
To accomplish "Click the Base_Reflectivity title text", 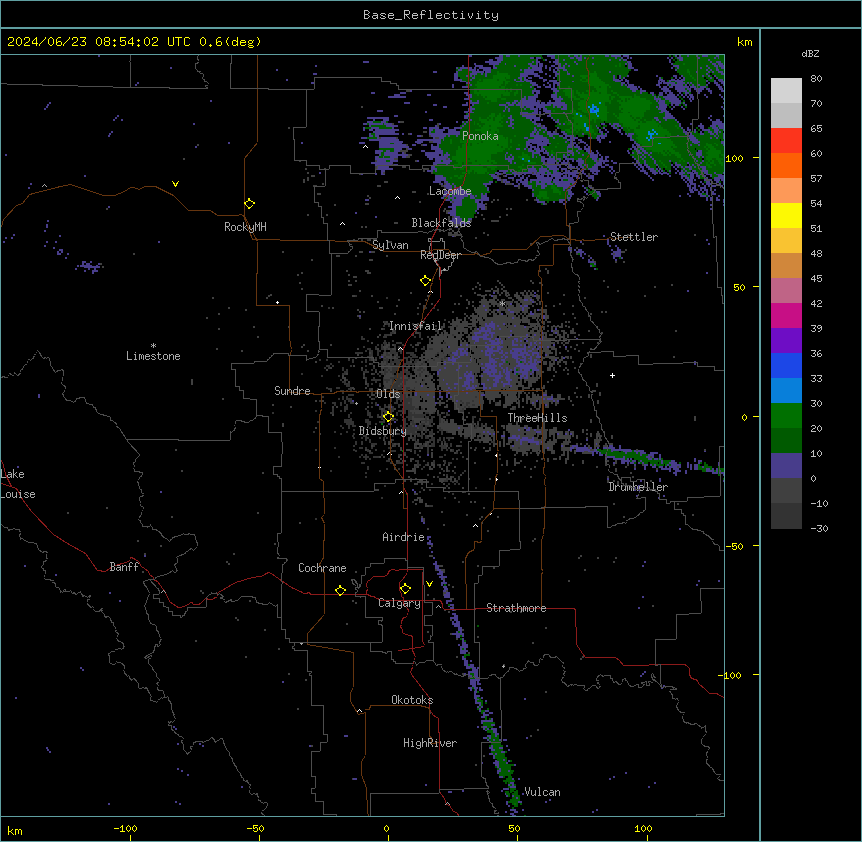I will pyautogui.click(x=431, y=15).
